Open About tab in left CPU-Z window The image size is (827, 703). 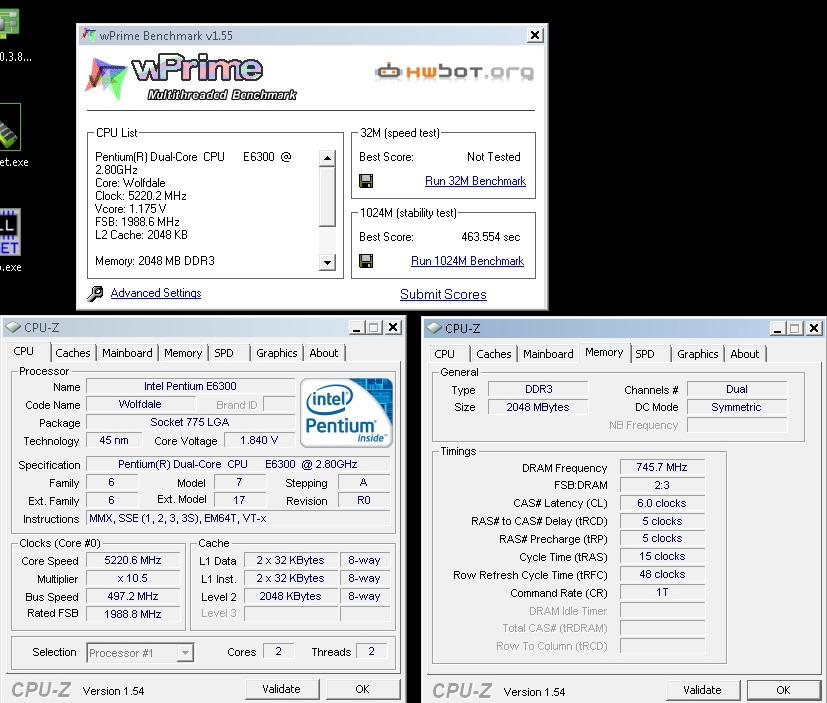point(324,353)
